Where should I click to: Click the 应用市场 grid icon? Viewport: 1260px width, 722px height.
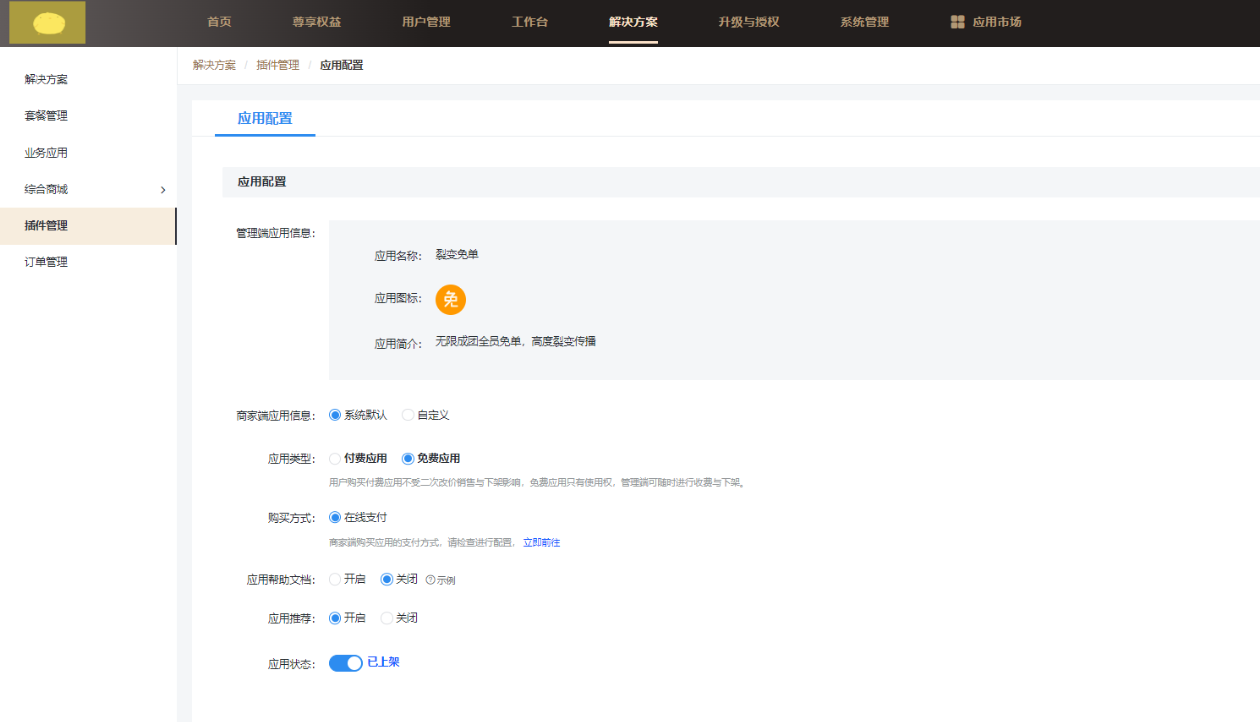click(957, 22)
